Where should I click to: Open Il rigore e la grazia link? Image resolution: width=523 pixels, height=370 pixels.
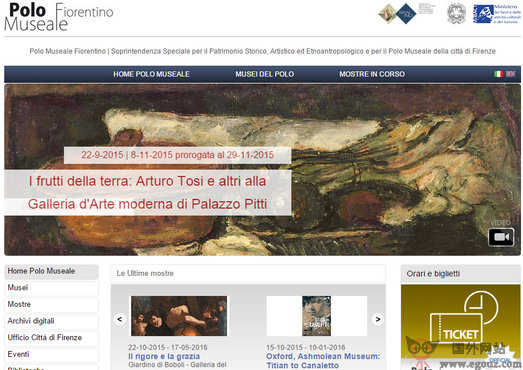(164, 356)
